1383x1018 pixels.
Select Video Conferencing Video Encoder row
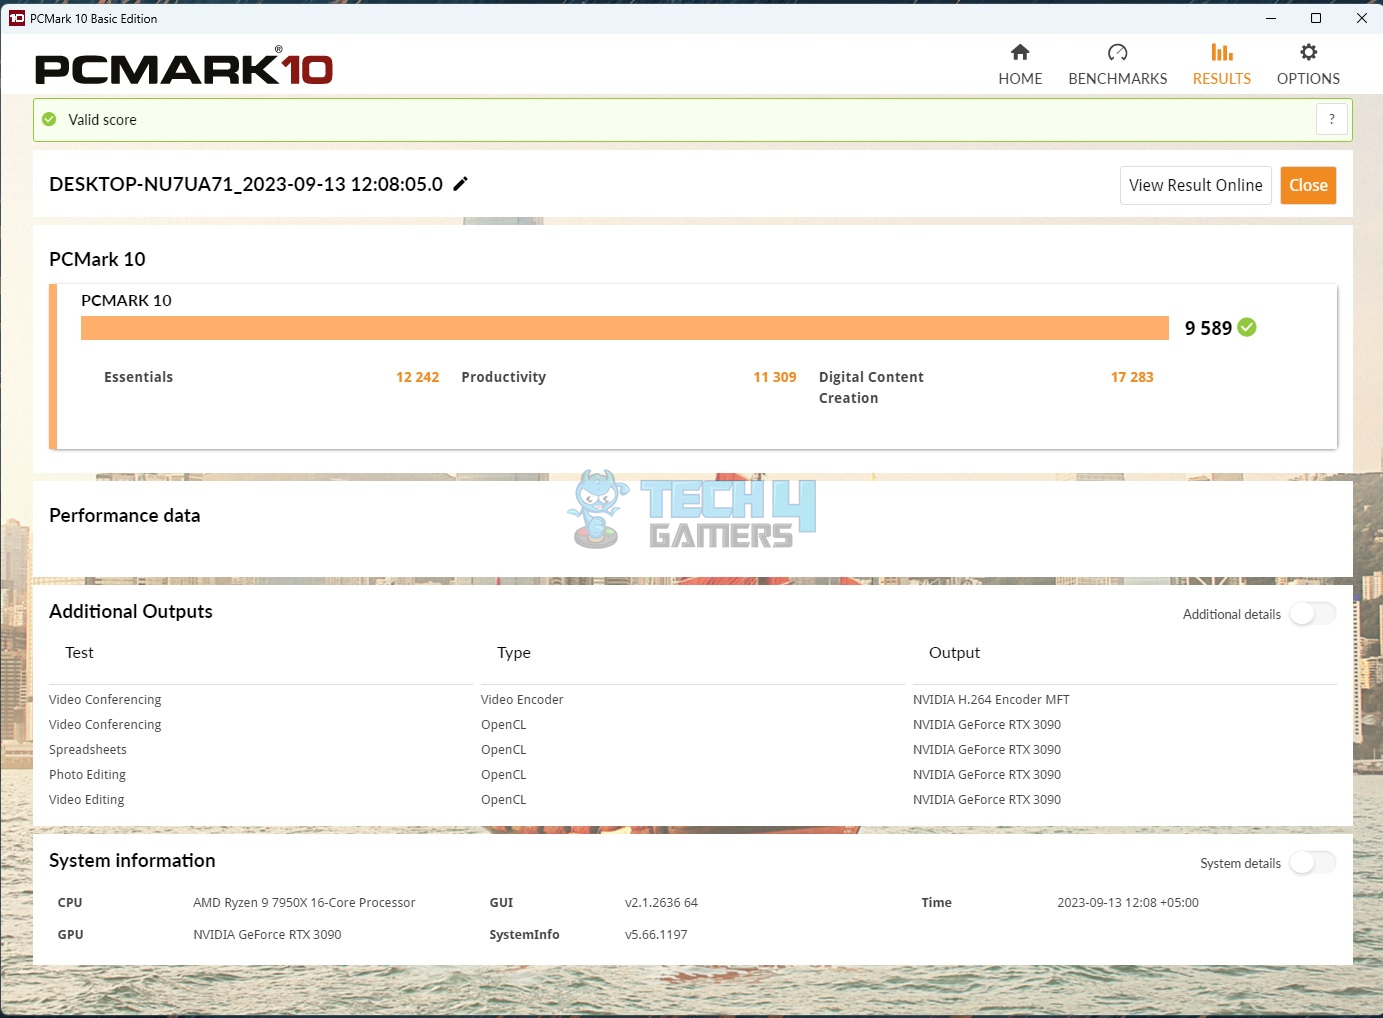tap(692, 699)
